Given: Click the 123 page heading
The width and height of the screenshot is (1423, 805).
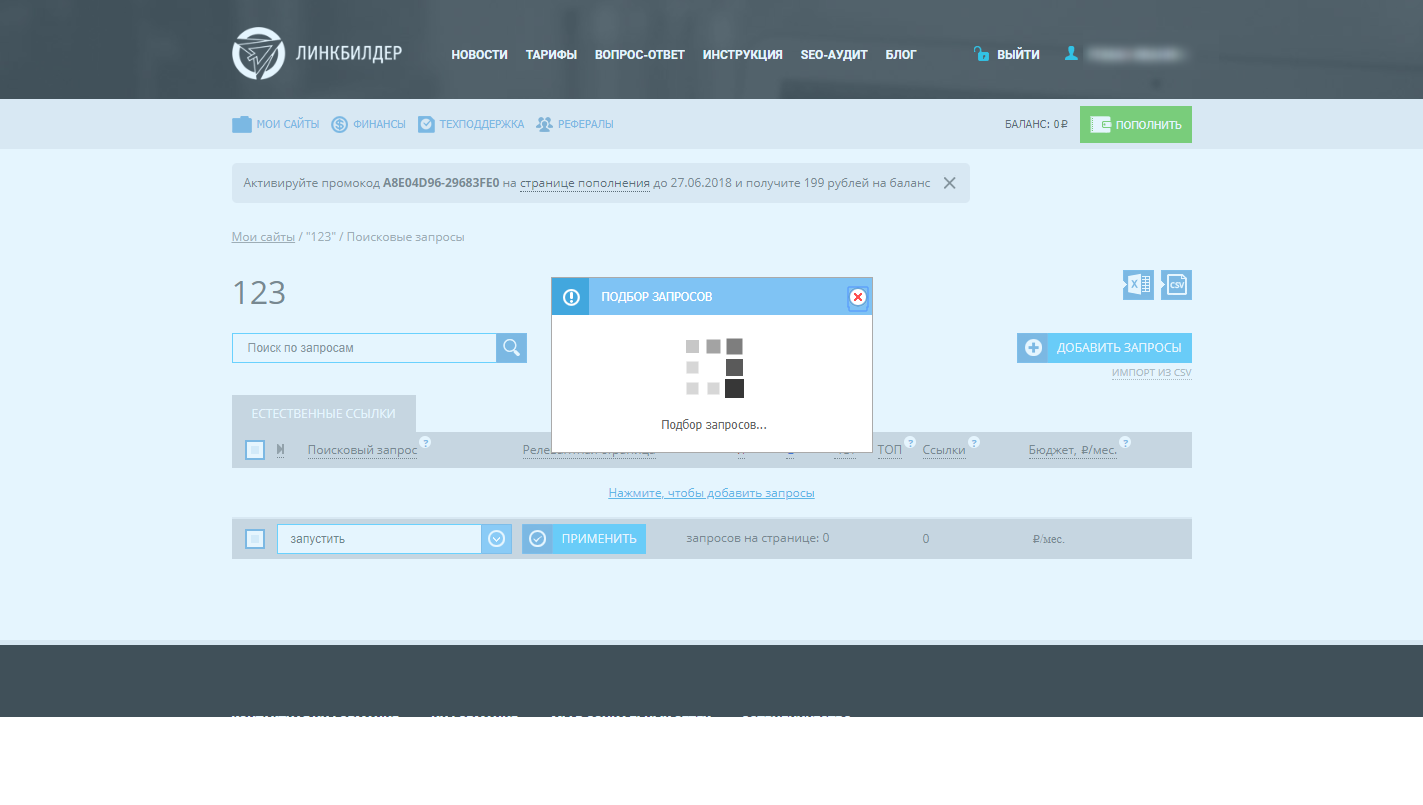Looking at the screenshot, I should [259, 293].
